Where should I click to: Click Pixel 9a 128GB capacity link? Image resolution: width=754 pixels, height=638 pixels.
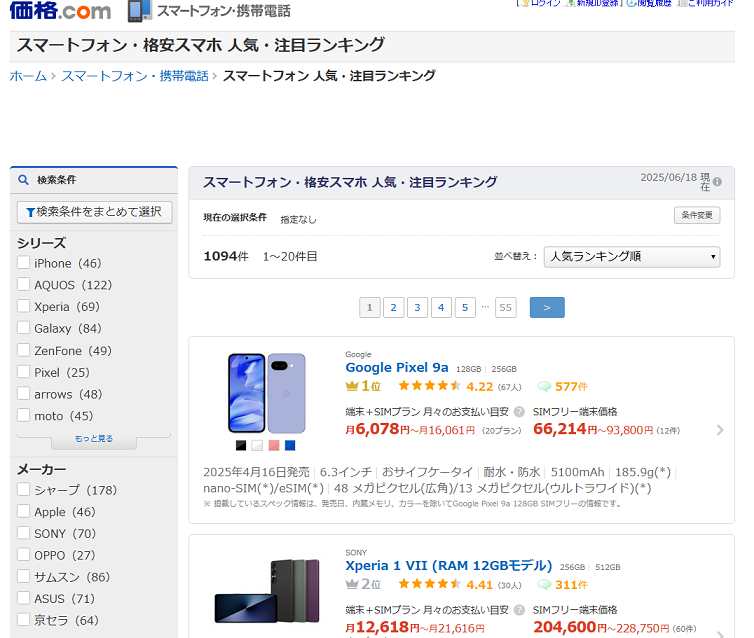468,369
